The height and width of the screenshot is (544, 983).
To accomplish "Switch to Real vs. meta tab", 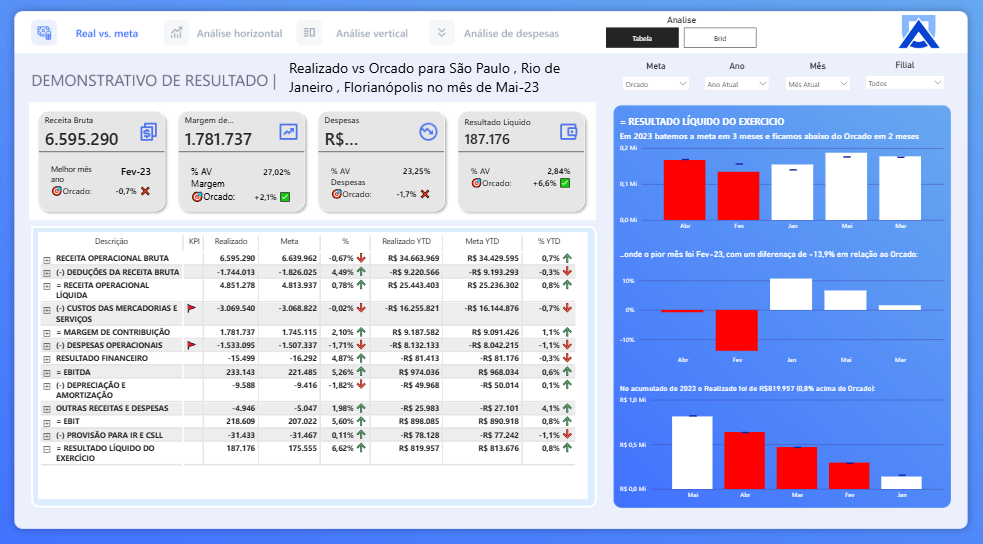I will [x=107, y=34].
